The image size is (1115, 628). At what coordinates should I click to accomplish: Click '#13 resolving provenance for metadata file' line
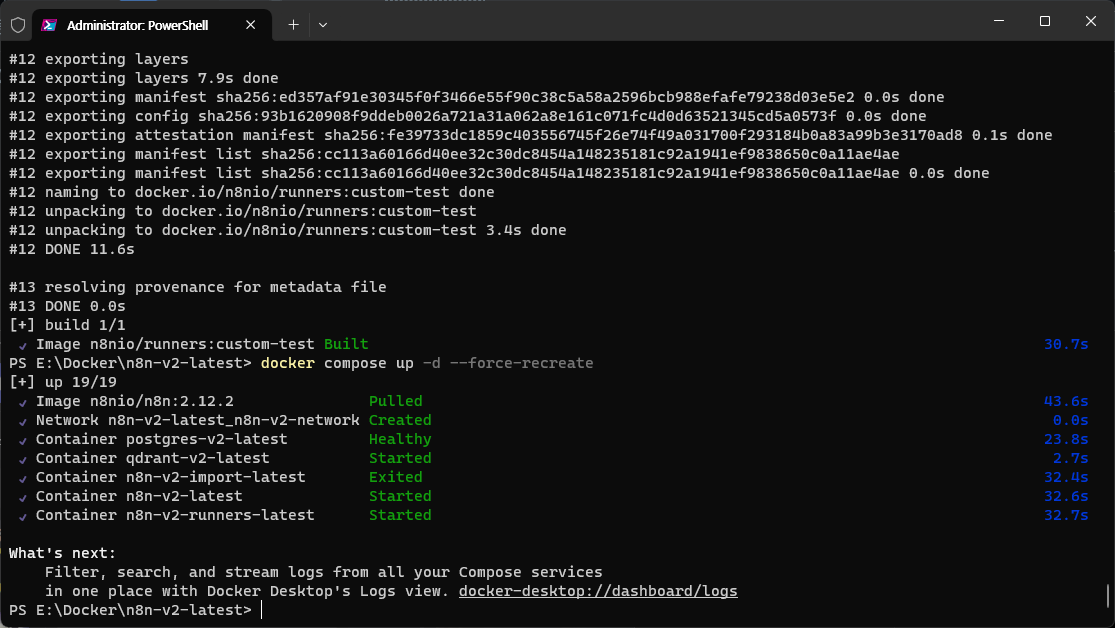[x=198, y=287]
